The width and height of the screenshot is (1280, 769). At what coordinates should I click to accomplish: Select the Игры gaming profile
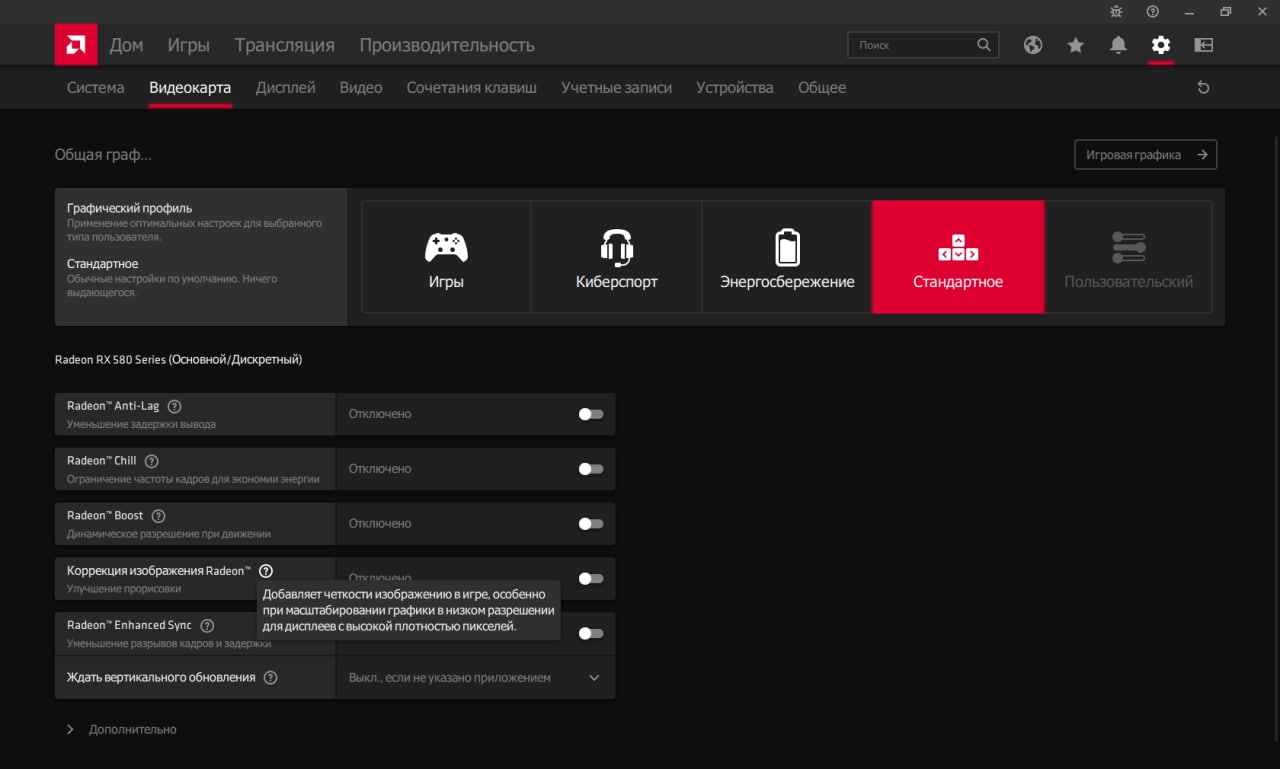pyautogui.click(x=446, y=257)
